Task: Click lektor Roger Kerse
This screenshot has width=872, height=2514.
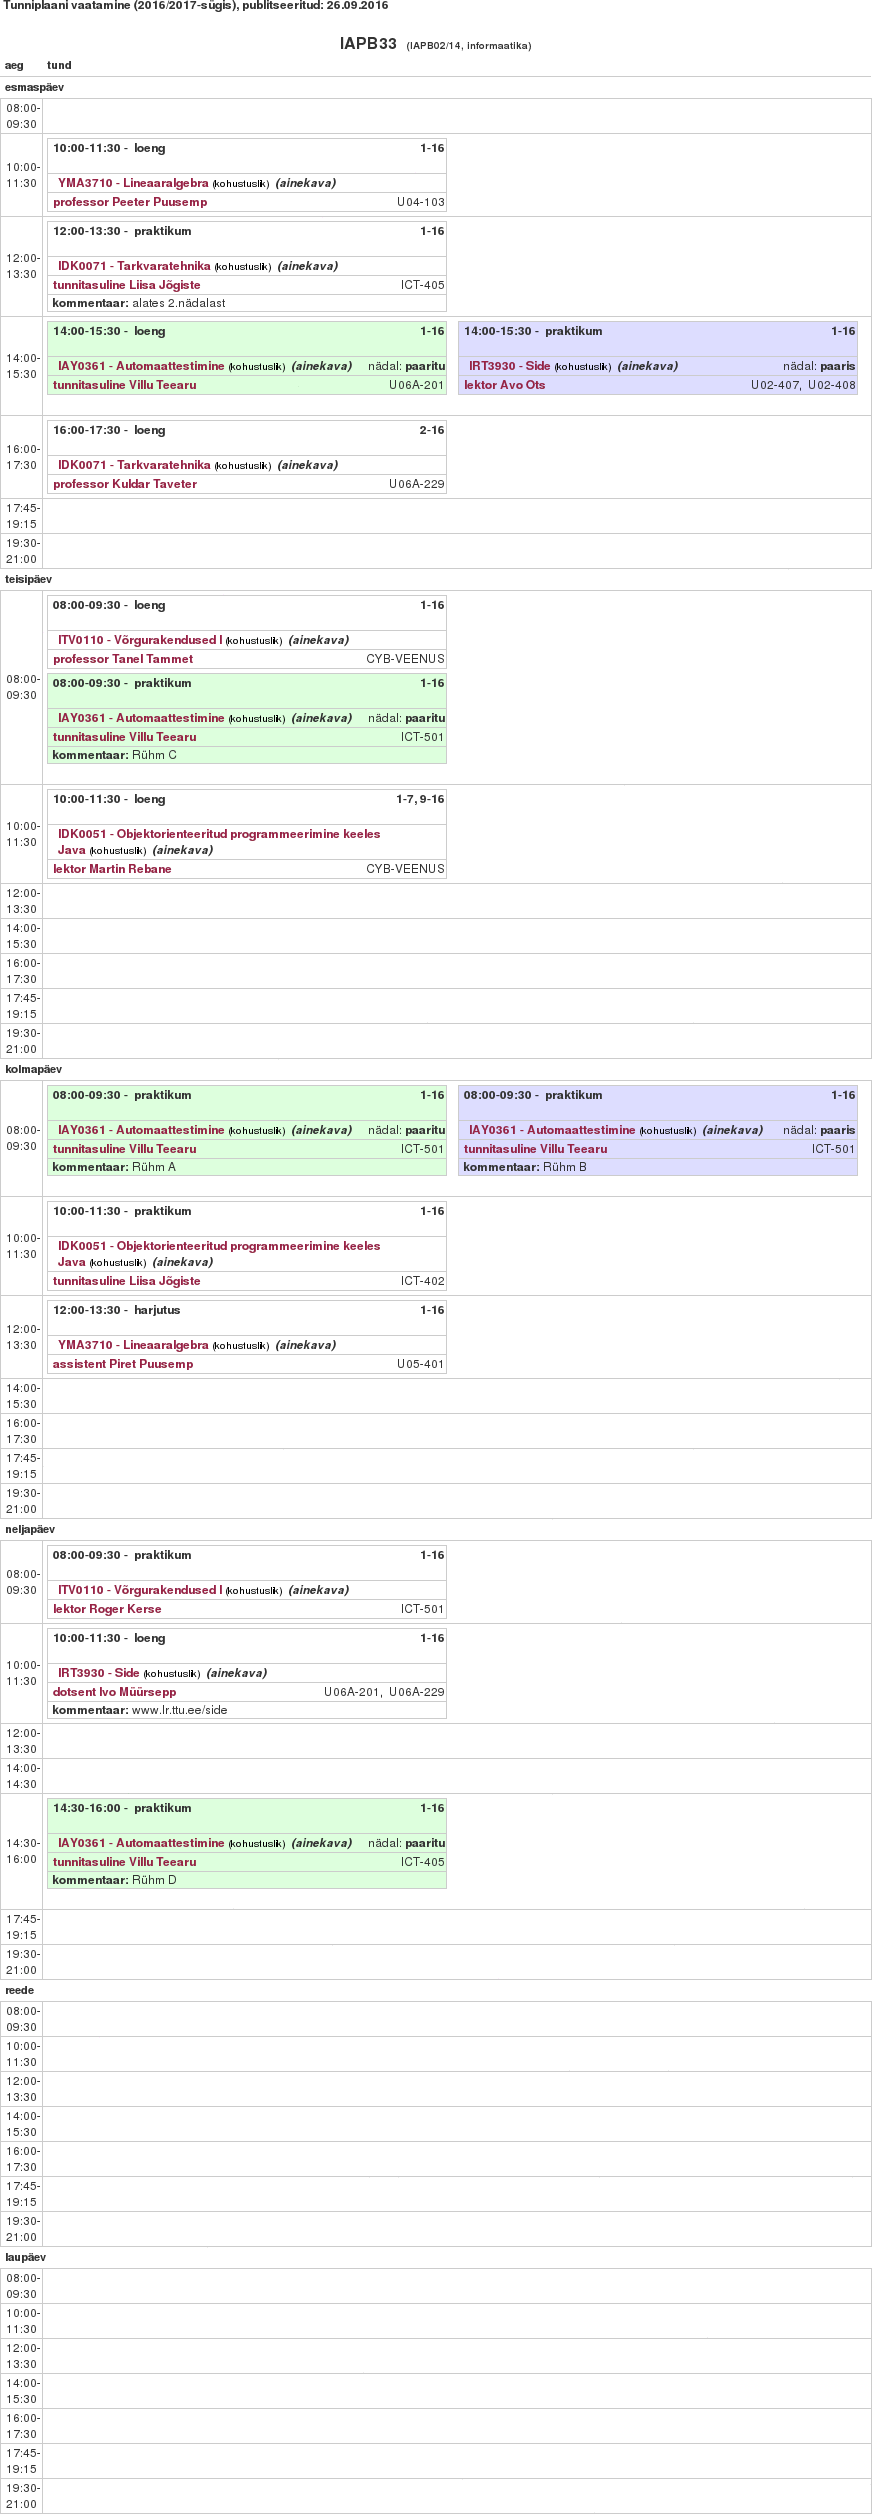Action: pyautogui.click(x=107, y=1609)
